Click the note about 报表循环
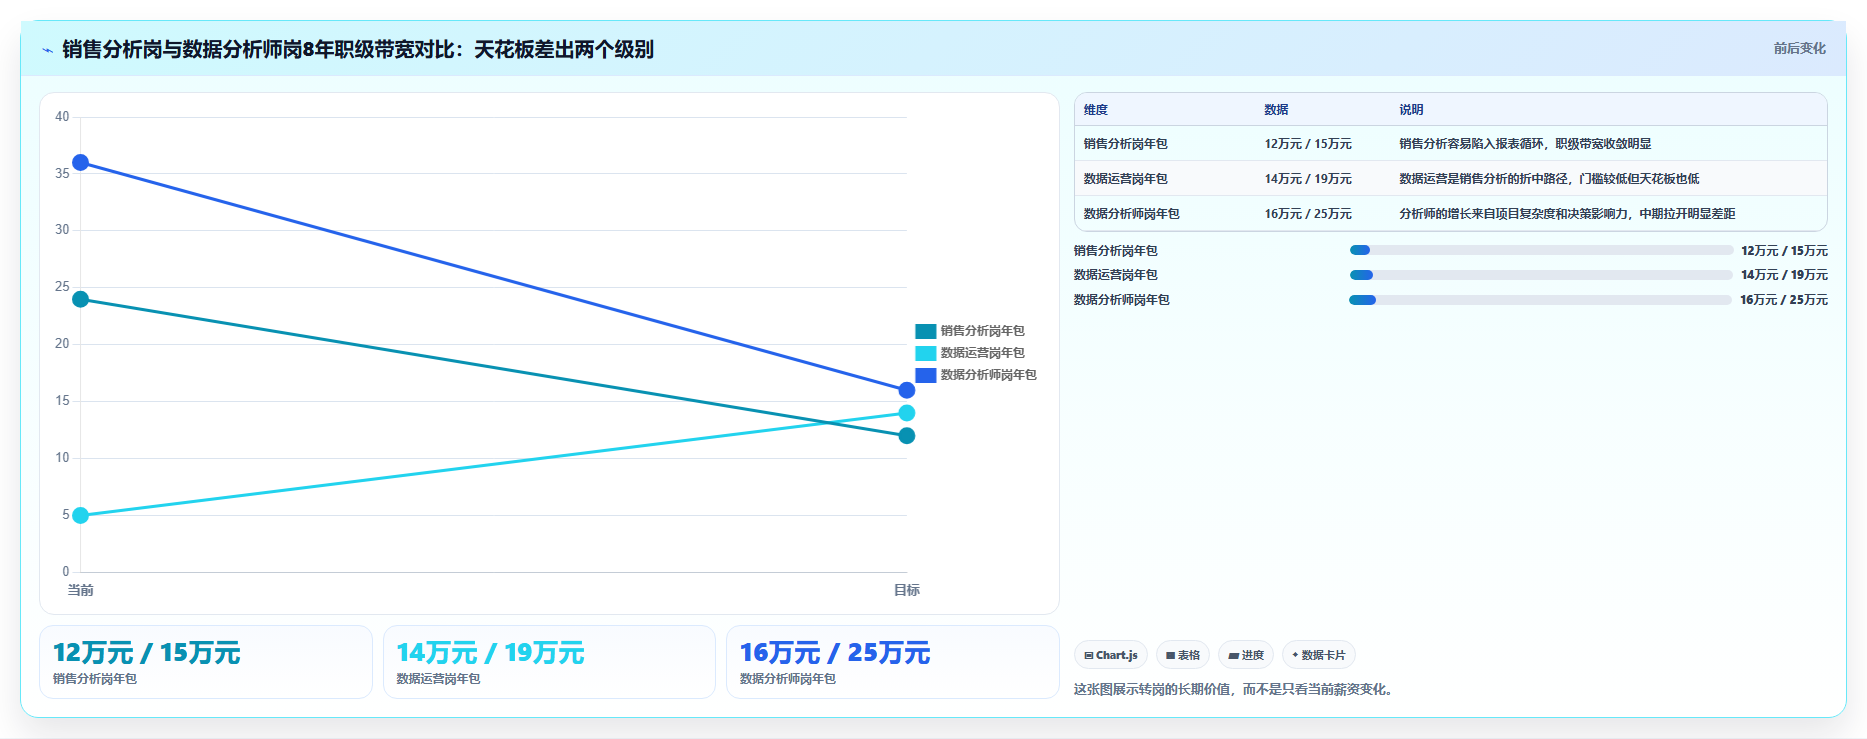Image resolution: width=1867 pixels, height=739 pixels. click(x=1525, y=144)
